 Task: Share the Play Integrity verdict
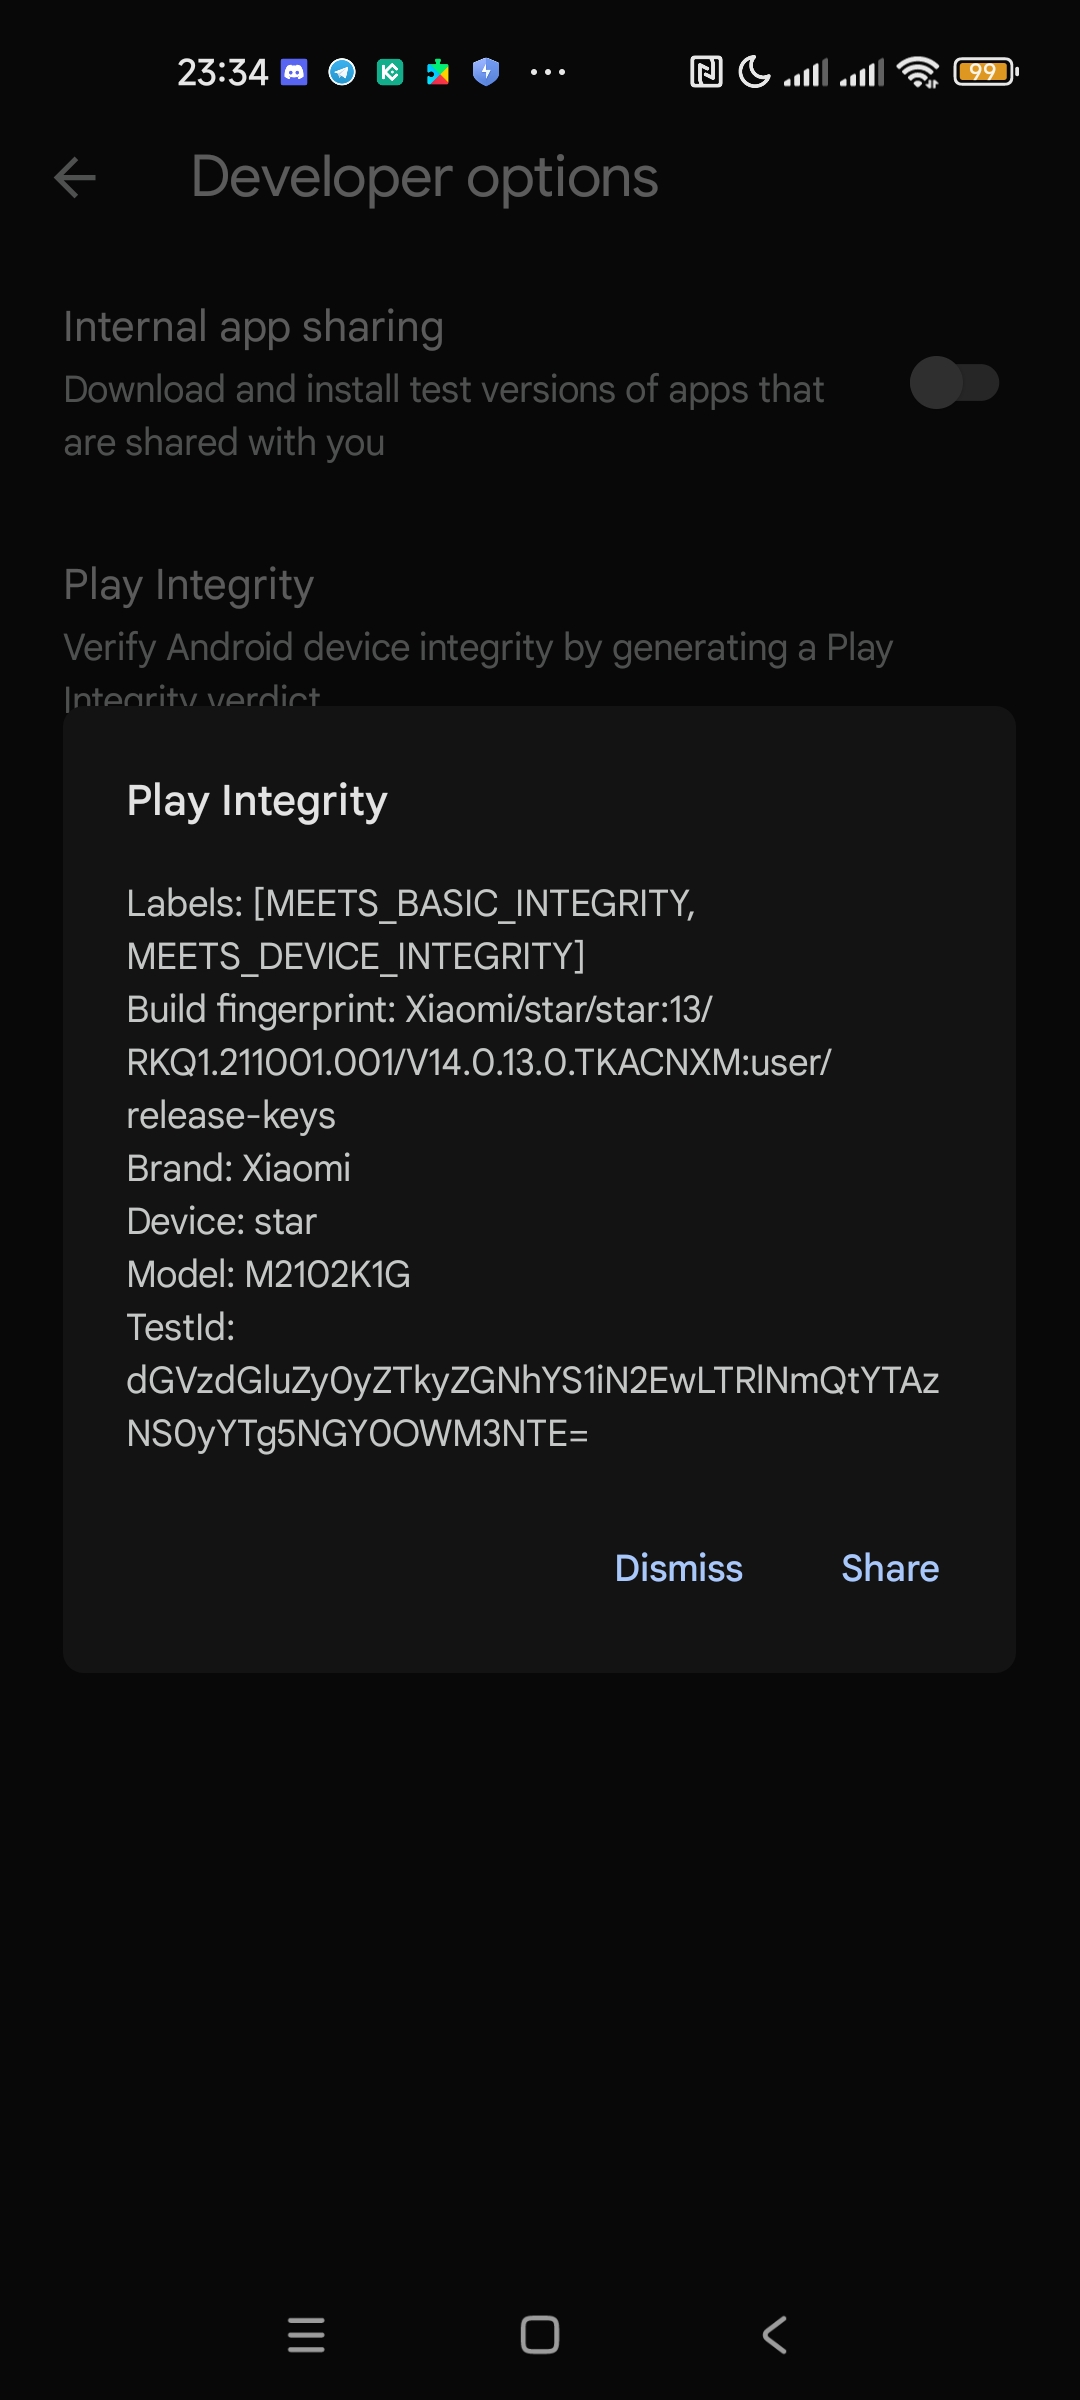point(890,1568)
